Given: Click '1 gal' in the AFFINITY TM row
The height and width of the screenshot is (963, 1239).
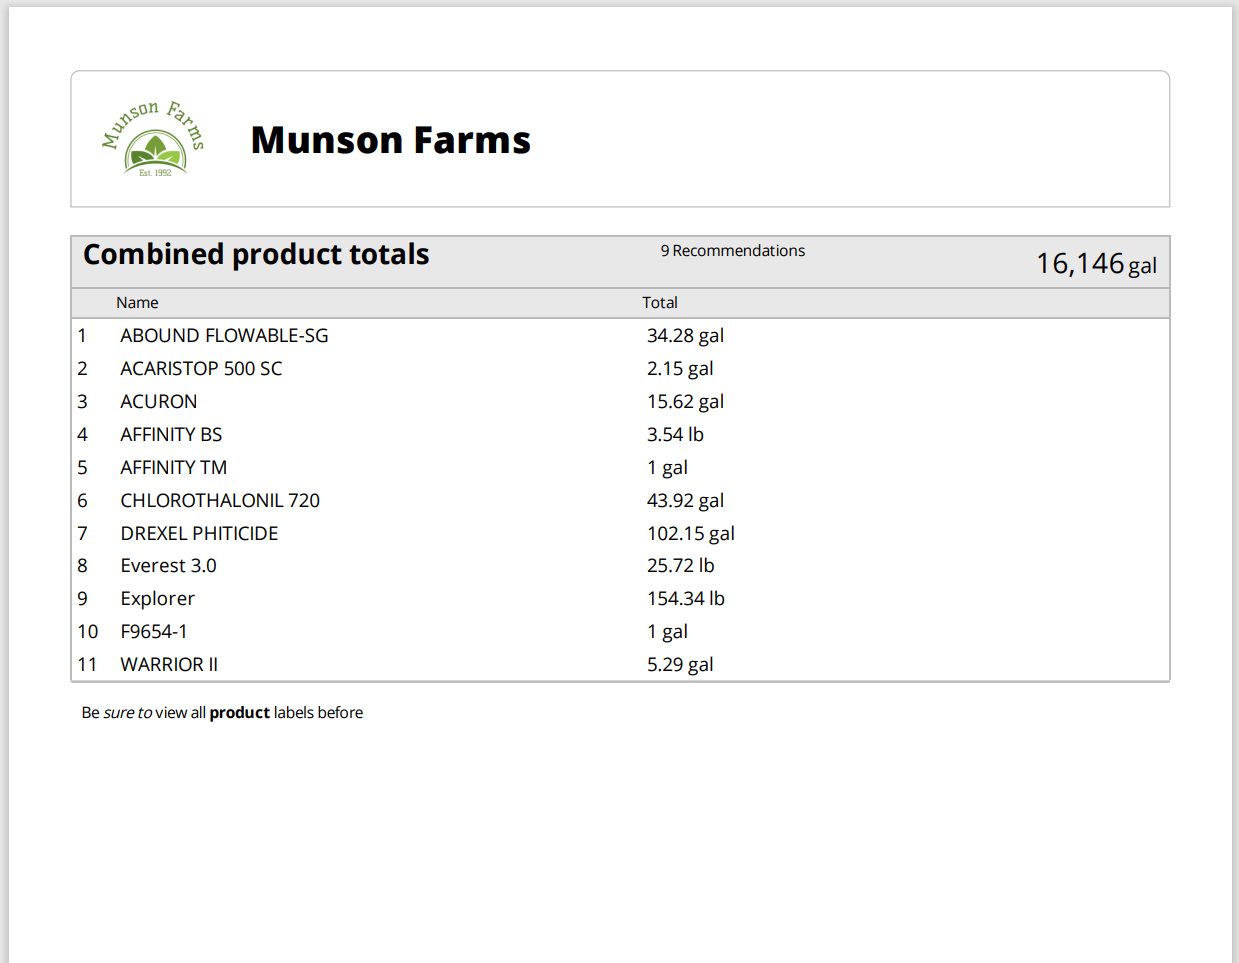Looking at the screenshot, I should point(667,468).
